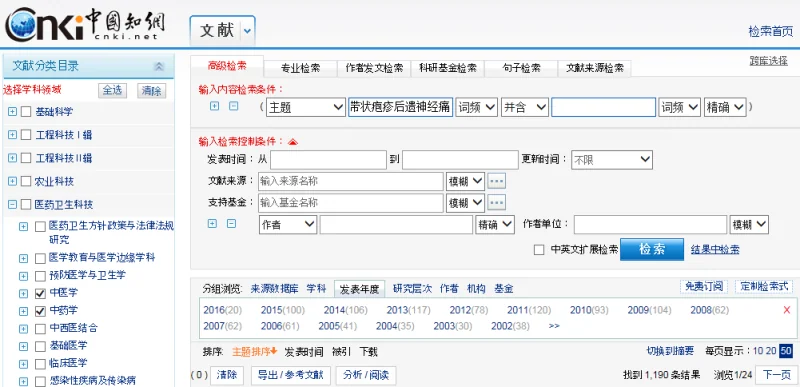Expand 中医学 tree node
This screenshot has height=387, width=800.
click(23, 294)
